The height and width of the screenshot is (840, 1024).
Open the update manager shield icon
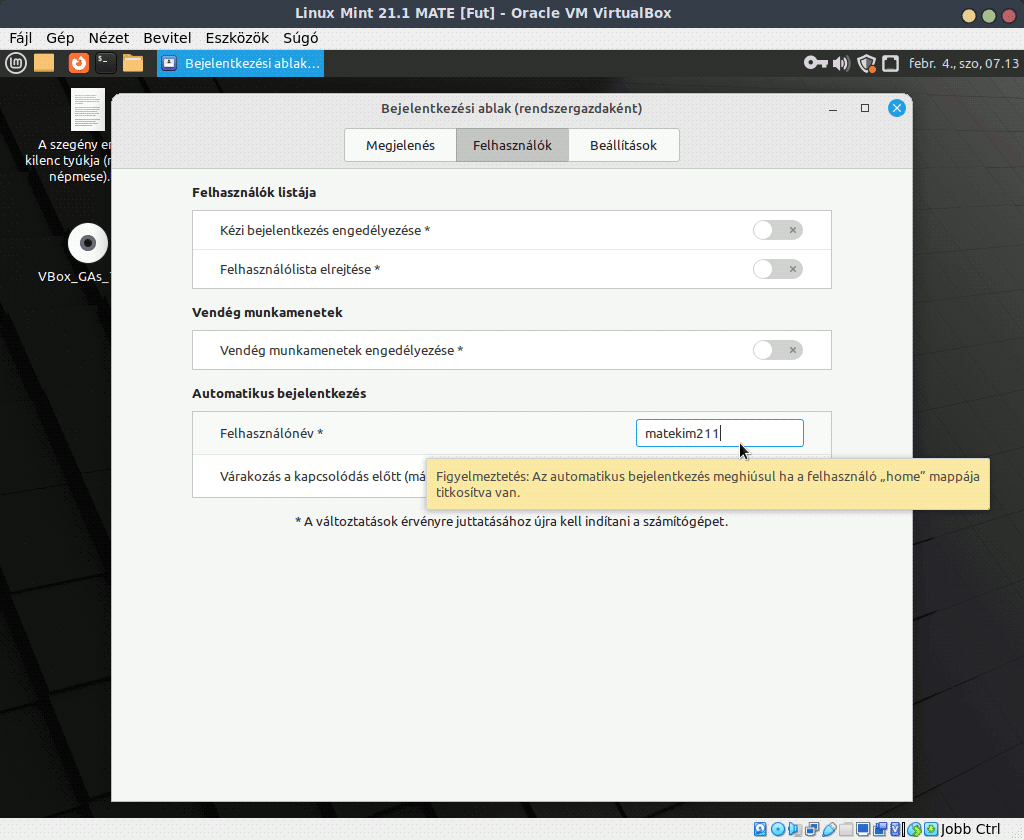[x=867, y=63]
